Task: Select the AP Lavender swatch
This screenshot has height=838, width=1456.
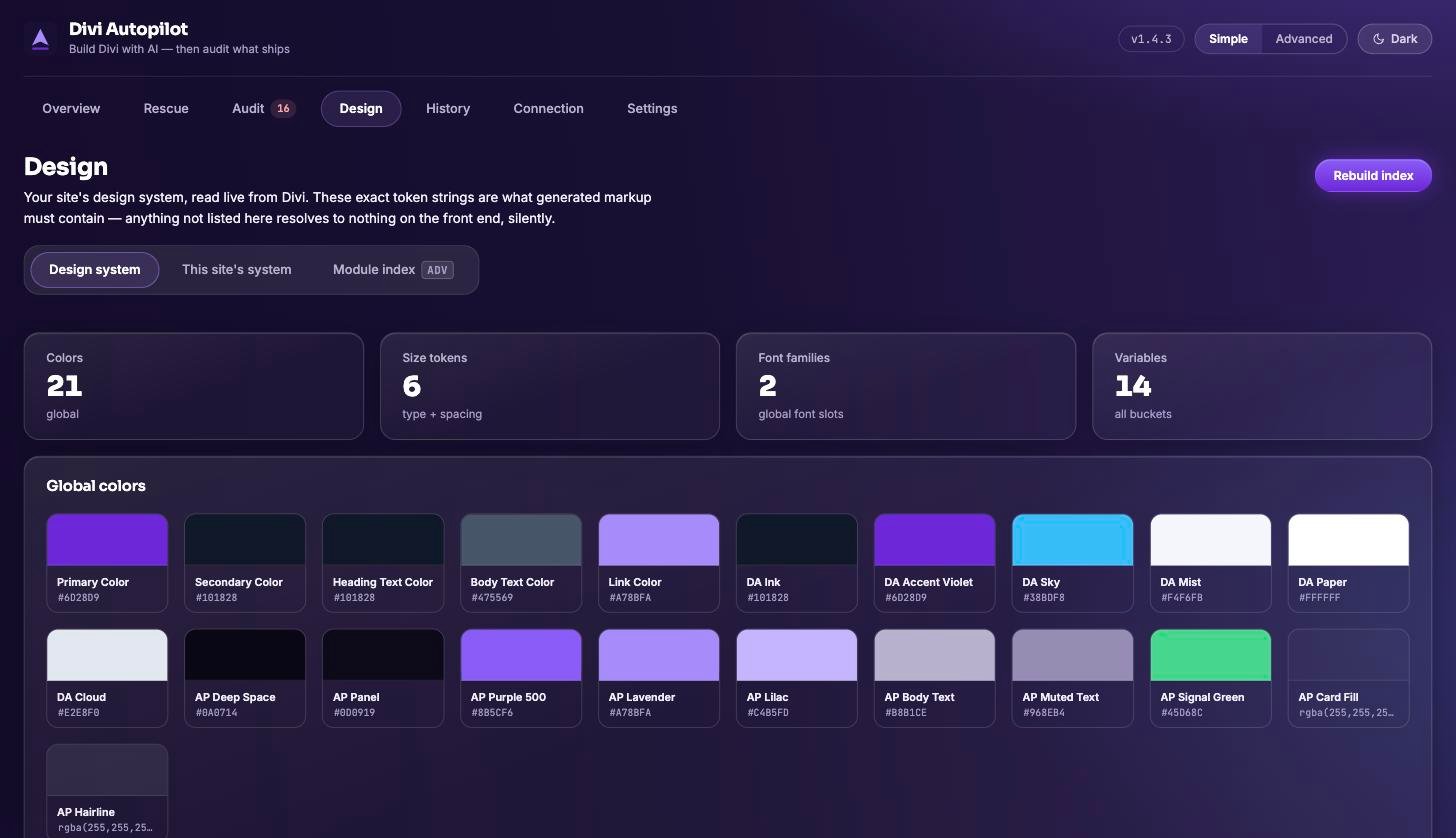Action: coord(659,678)
